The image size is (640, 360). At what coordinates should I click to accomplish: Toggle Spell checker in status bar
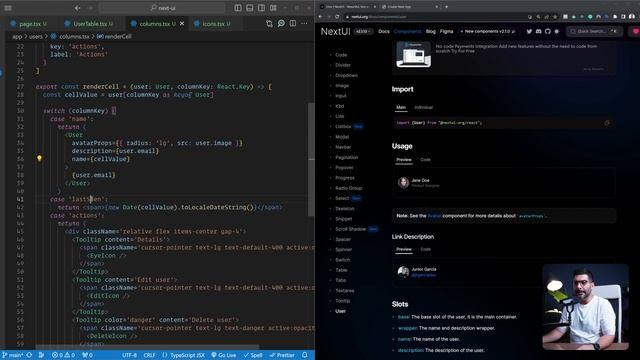[253, 355]
